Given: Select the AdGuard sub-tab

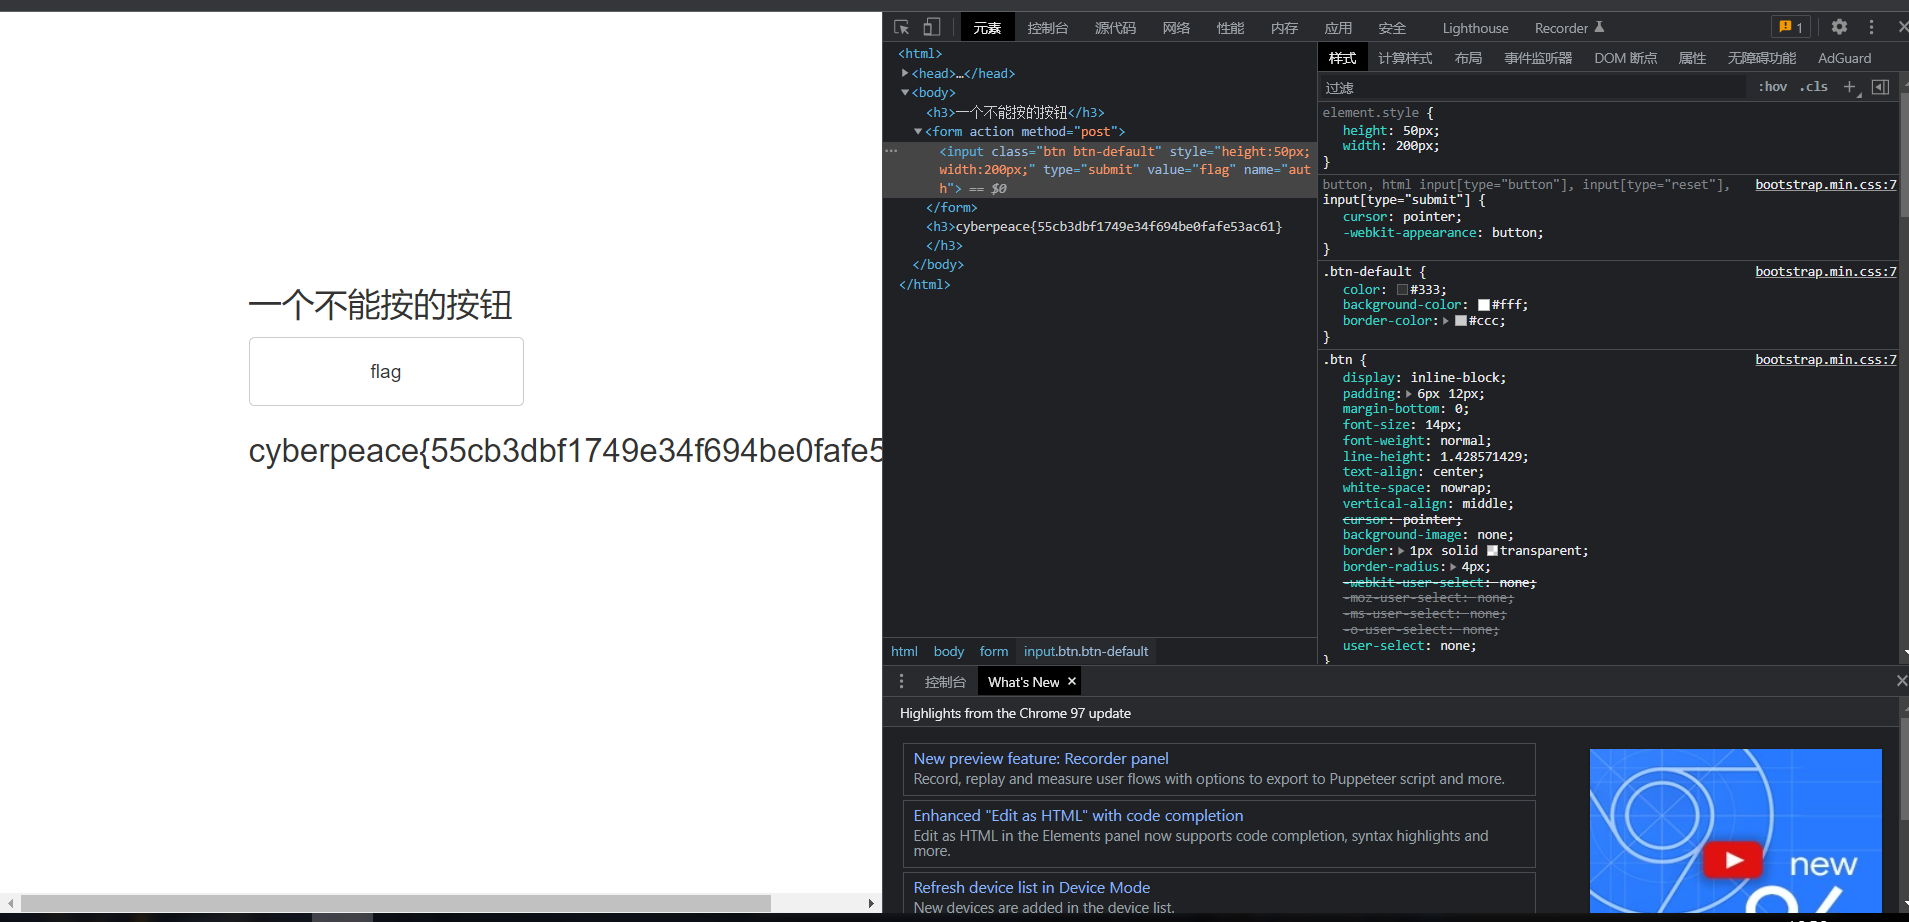Looking at the screenshot, I should pos(1844,58).
